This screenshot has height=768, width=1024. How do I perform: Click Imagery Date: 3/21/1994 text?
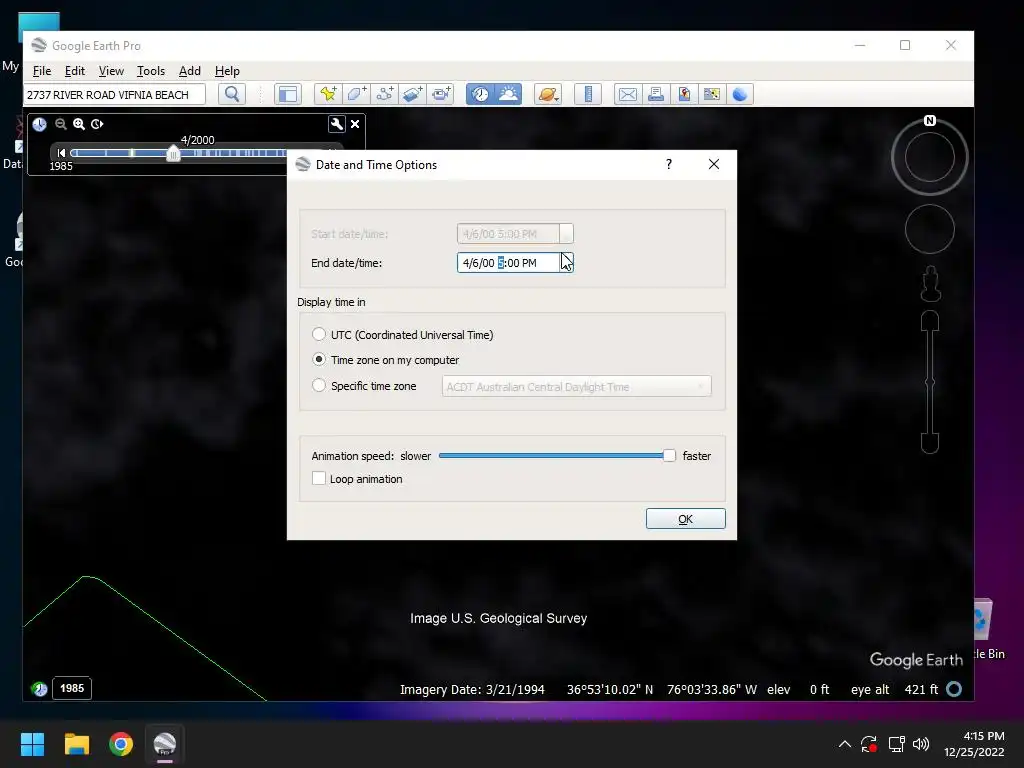(x=472, y=690)
